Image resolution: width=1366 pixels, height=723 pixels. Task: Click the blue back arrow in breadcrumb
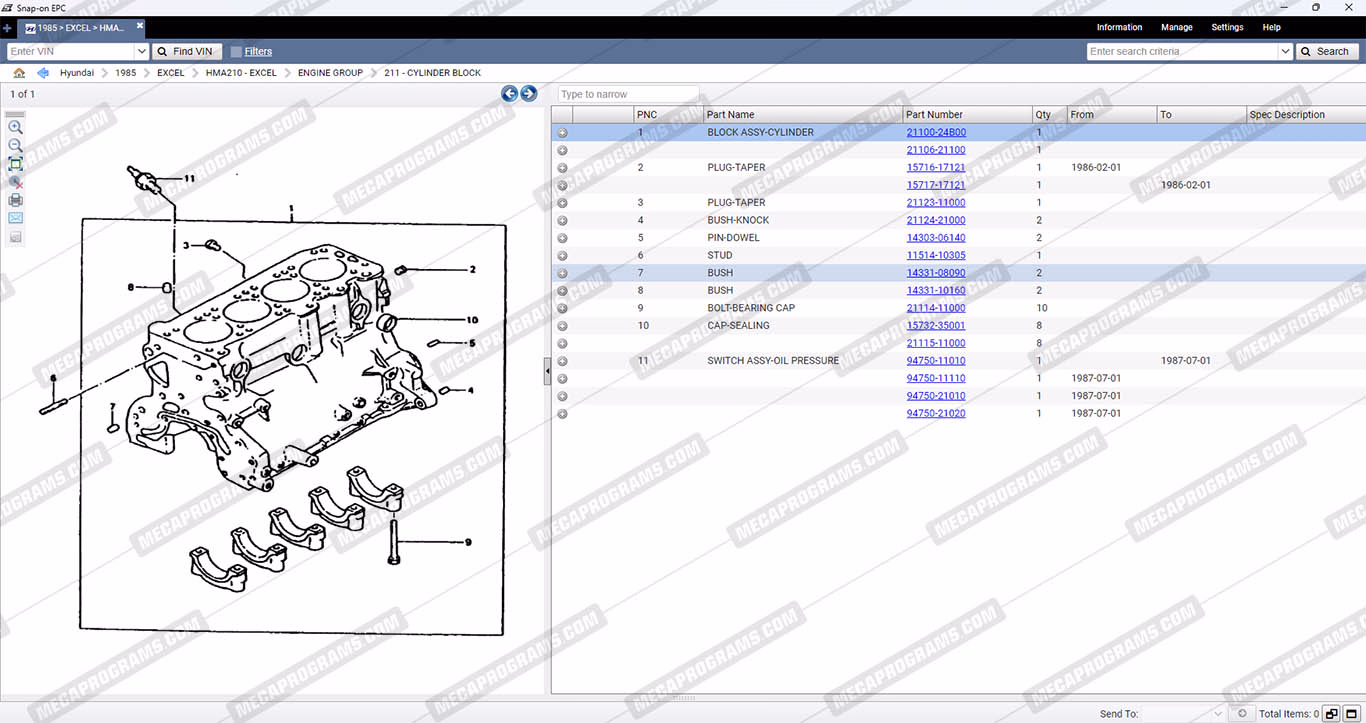tap(43, 73)
